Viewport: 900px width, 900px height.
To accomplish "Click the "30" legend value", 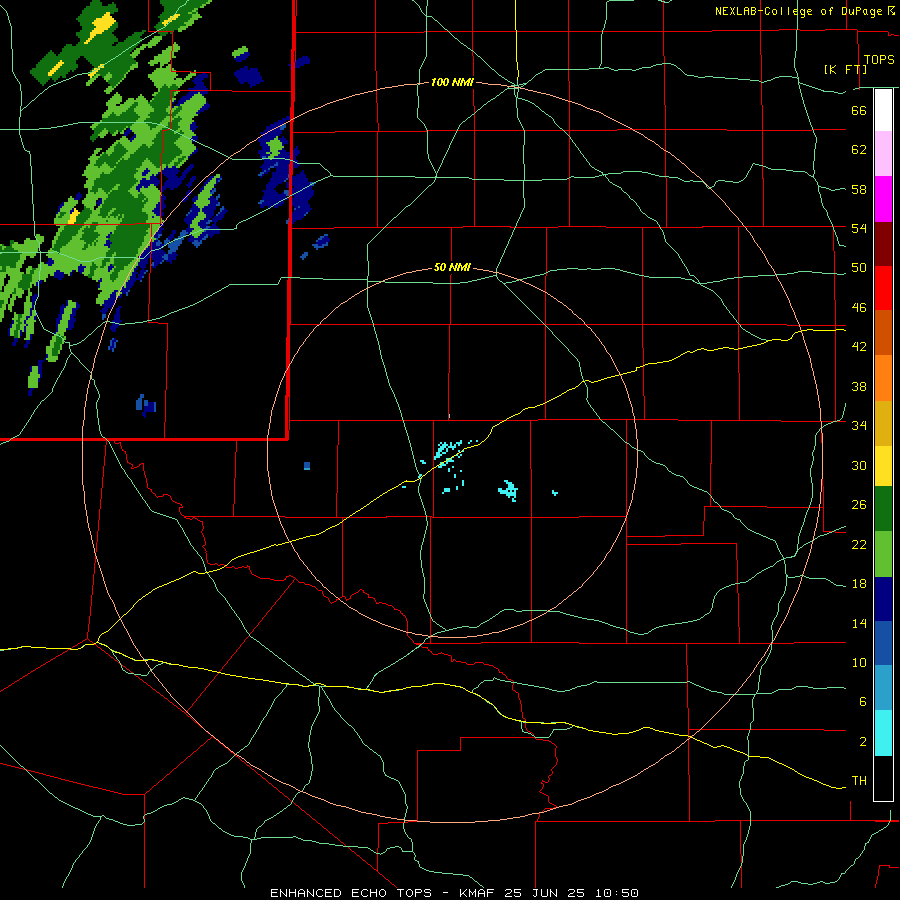I will 859,465.
